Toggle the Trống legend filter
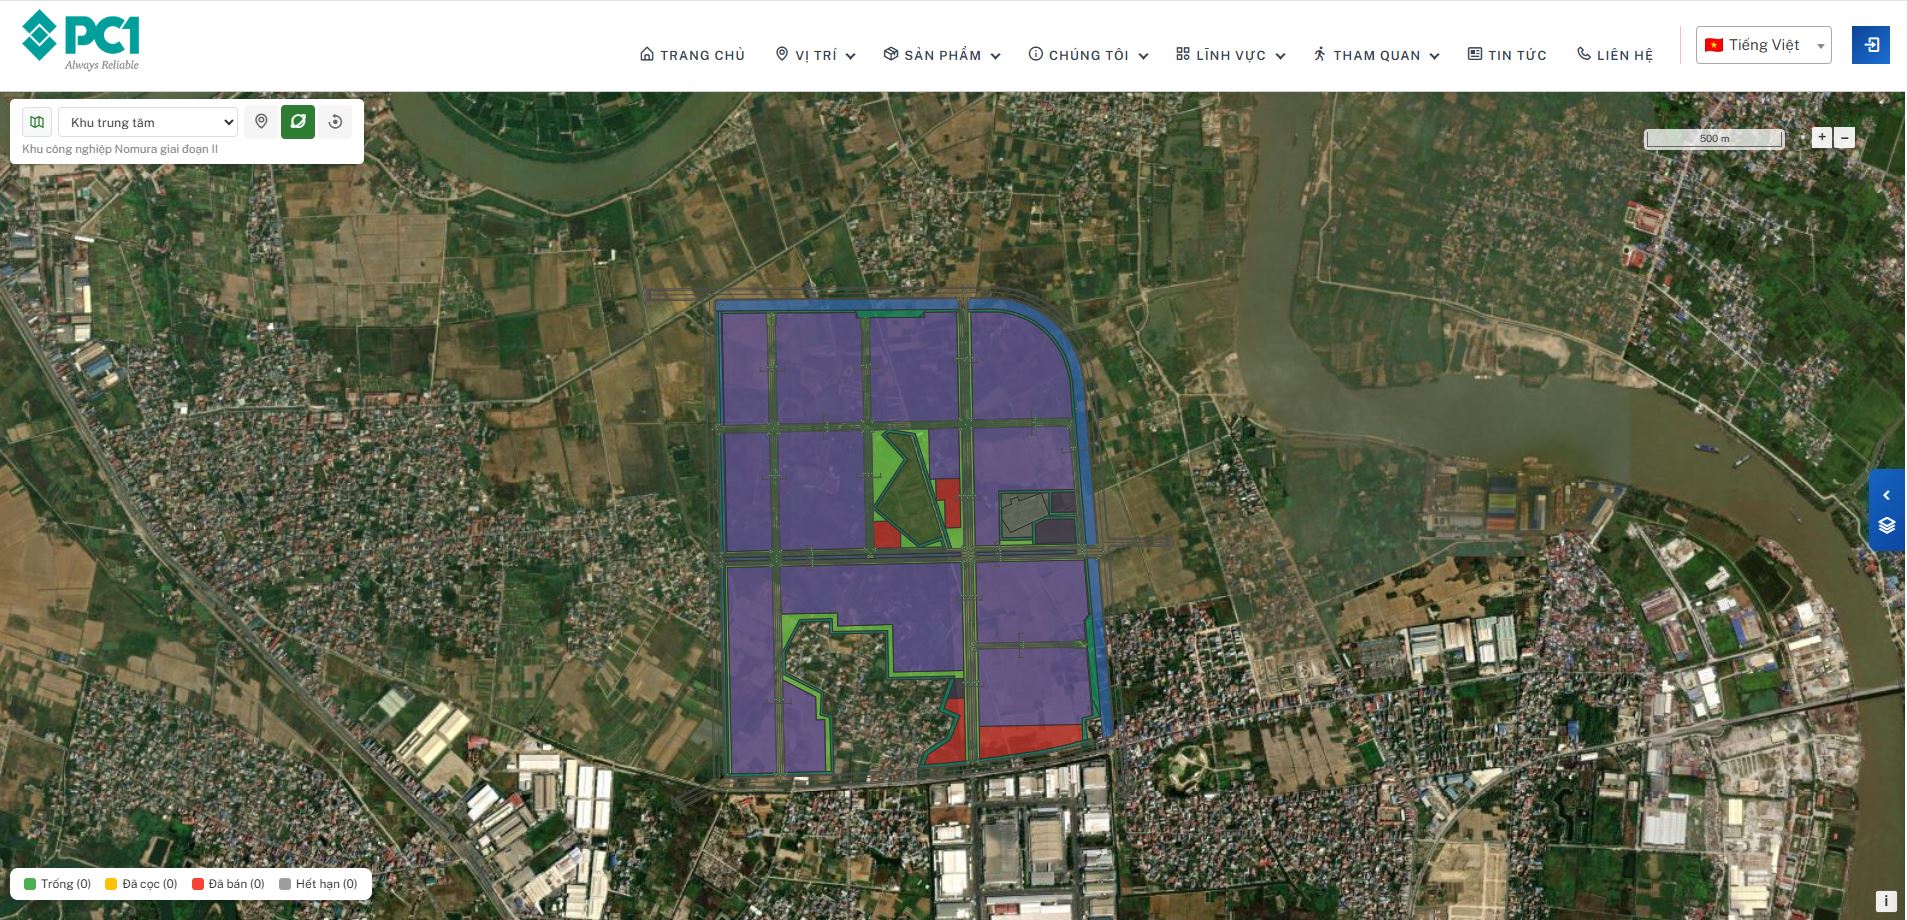 click(x=57, y=884)
